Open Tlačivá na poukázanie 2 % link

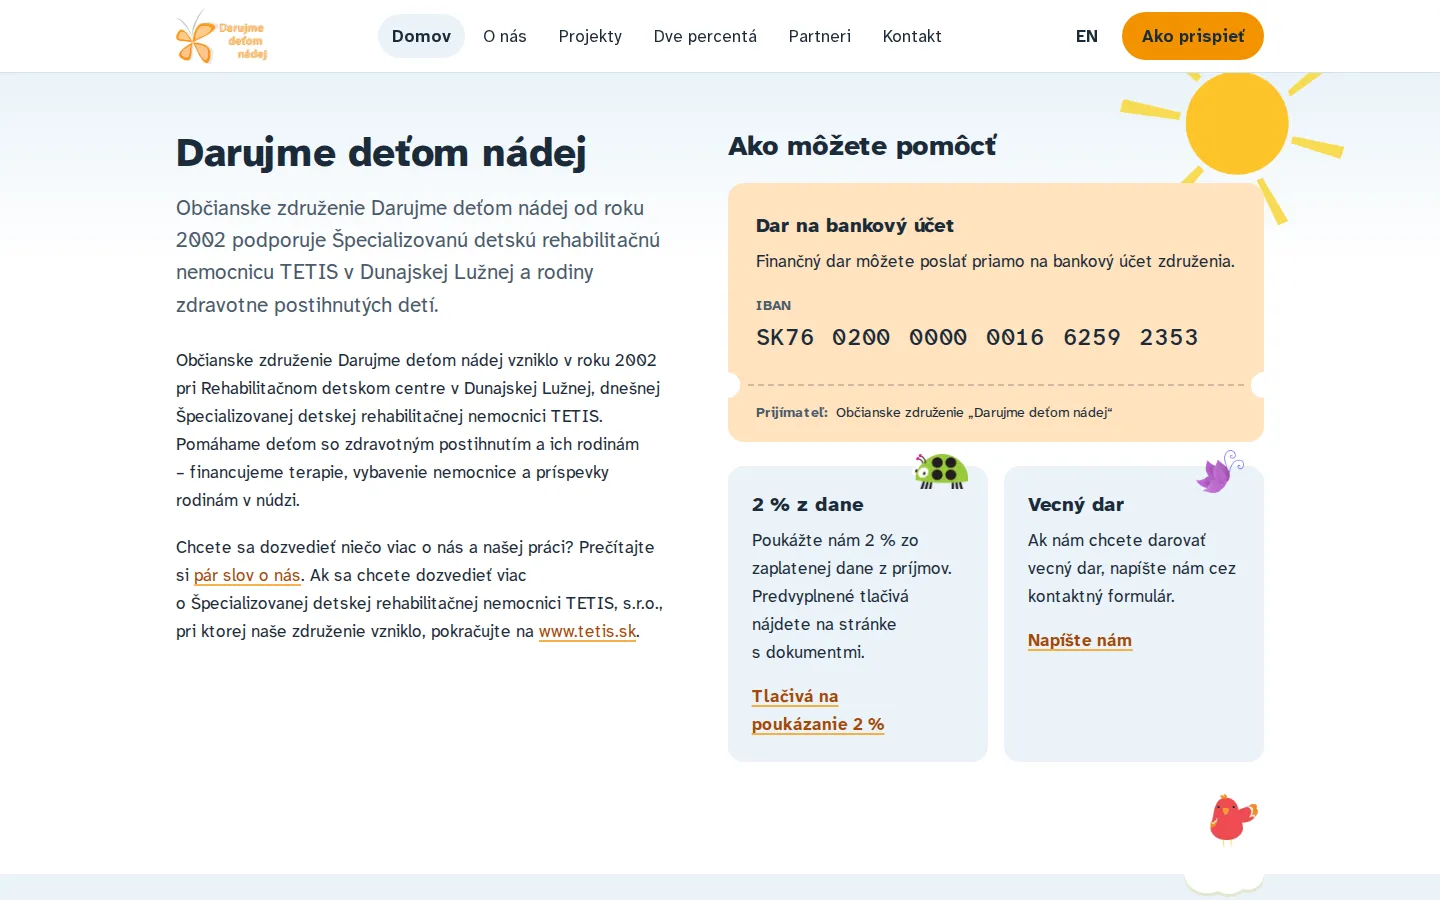[818, 710]
